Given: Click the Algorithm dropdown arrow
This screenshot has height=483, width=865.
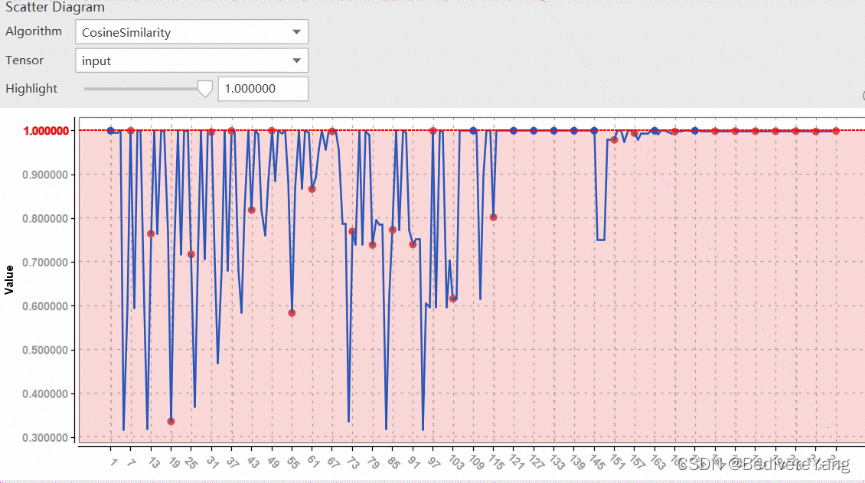Looking at the screenshot, I should 297,32.
